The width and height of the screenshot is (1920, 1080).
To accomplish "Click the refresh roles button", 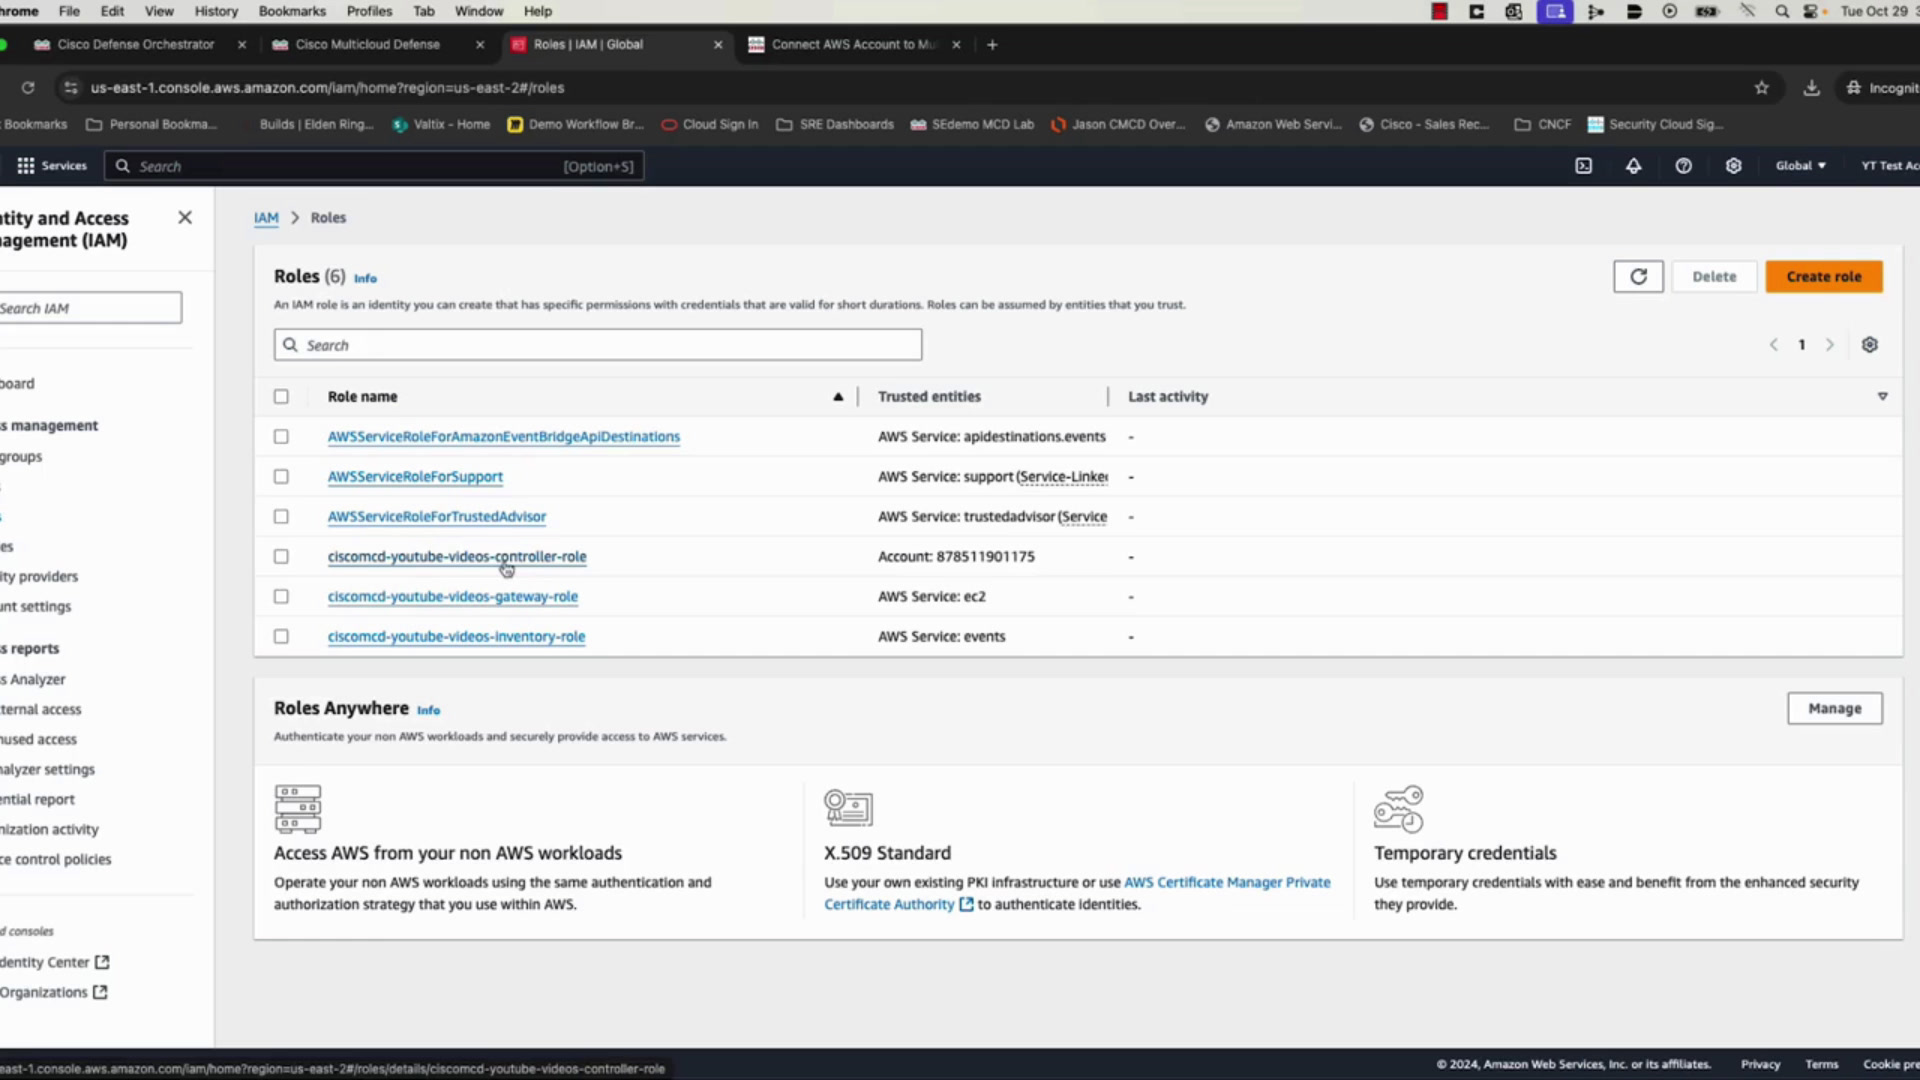I will coord(1638,277).
